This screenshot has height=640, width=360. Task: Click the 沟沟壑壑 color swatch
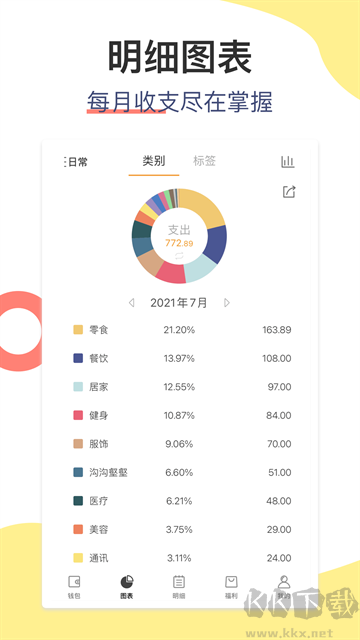point(78,473)
